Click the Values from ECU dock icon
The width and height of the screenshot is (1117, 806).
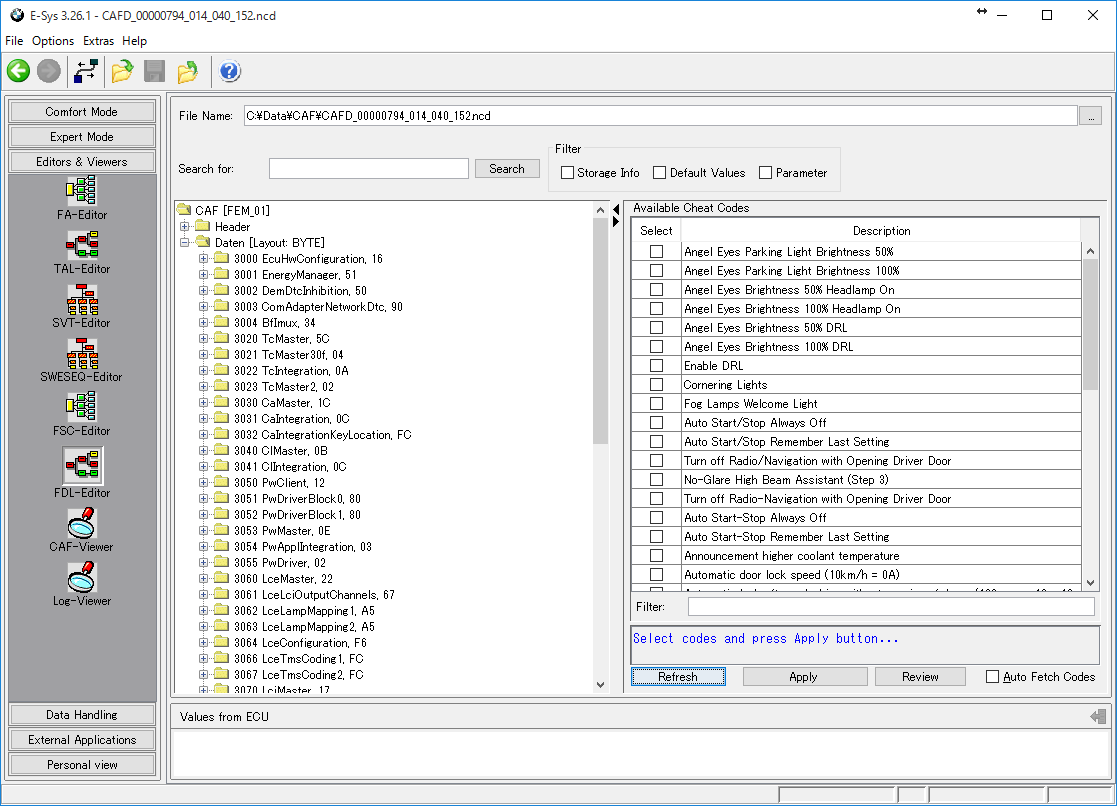click(1098, 717)
